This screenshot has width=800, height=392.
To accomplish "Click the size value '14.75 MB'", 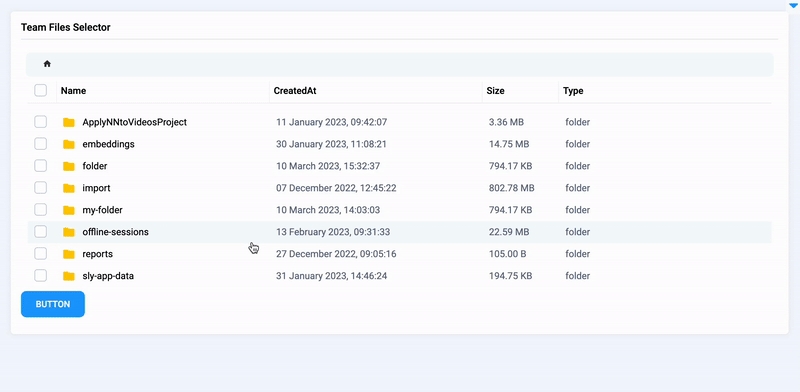I will tap(509, 144).
